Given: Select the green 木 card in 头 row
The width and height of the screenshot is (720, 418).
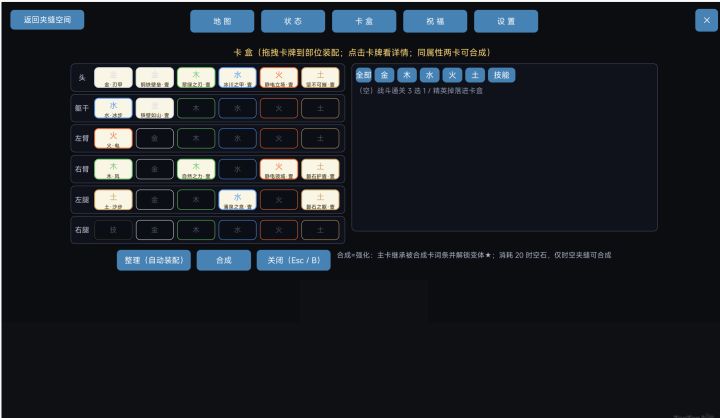Looking at the screenshot, I should click(196, 78).
